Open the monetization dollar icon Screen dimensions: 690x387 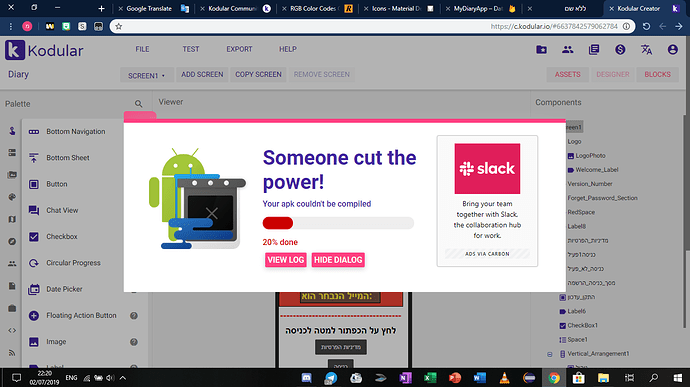click(620, 49)
